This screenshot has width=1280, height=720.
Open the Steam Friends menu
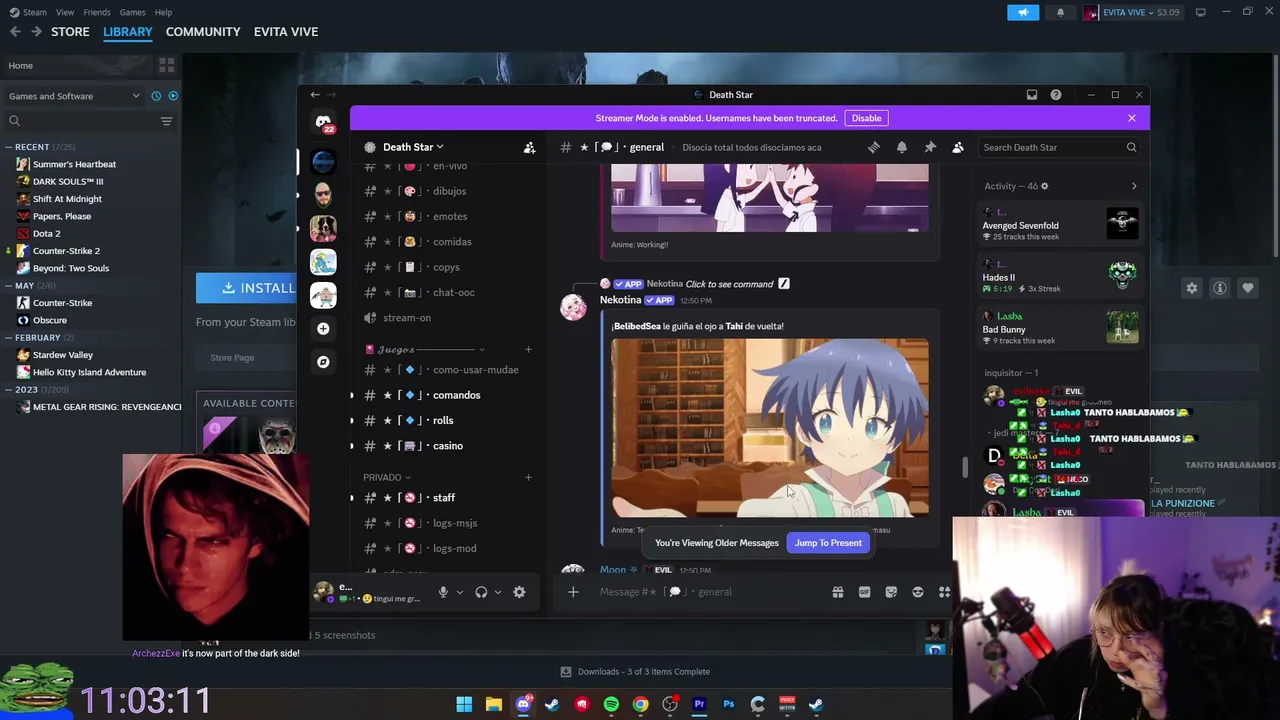click(x=97, y=12)
